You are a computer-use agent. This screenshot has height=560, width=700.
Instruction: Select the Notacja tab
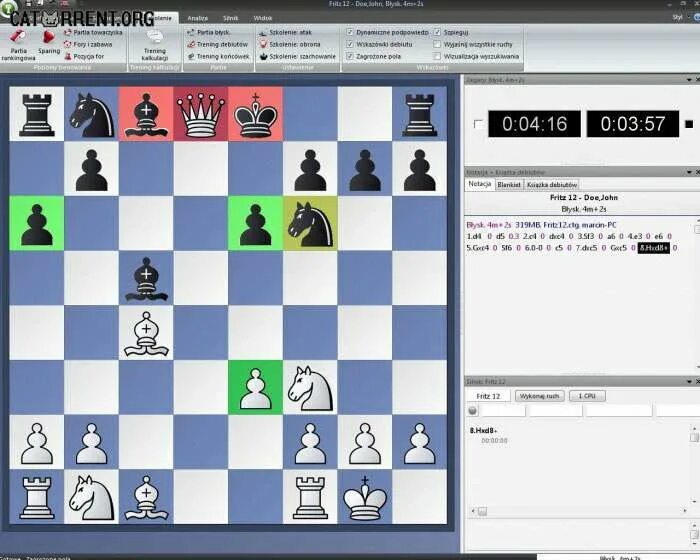click(x=480, y=184)
